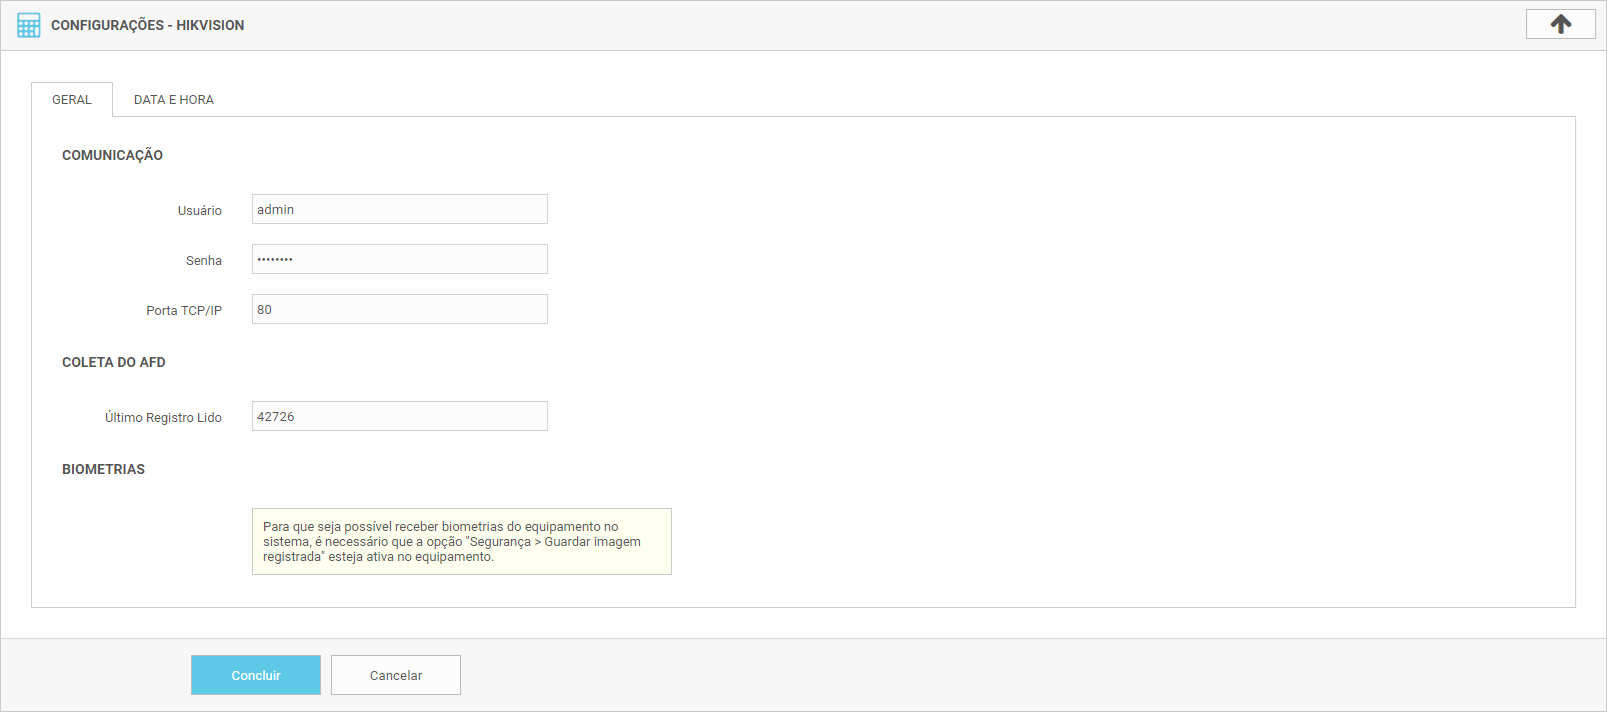
Task: Click the Porta TCP/IP text label
Action: tap(184, 311)
